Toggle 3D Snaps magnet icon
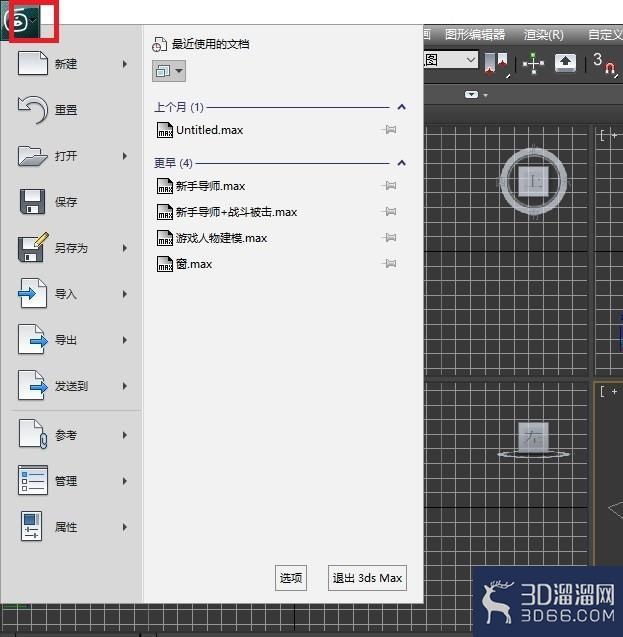Image resolution: width=623 pixels, height=637 pixels. coord(605,64)
